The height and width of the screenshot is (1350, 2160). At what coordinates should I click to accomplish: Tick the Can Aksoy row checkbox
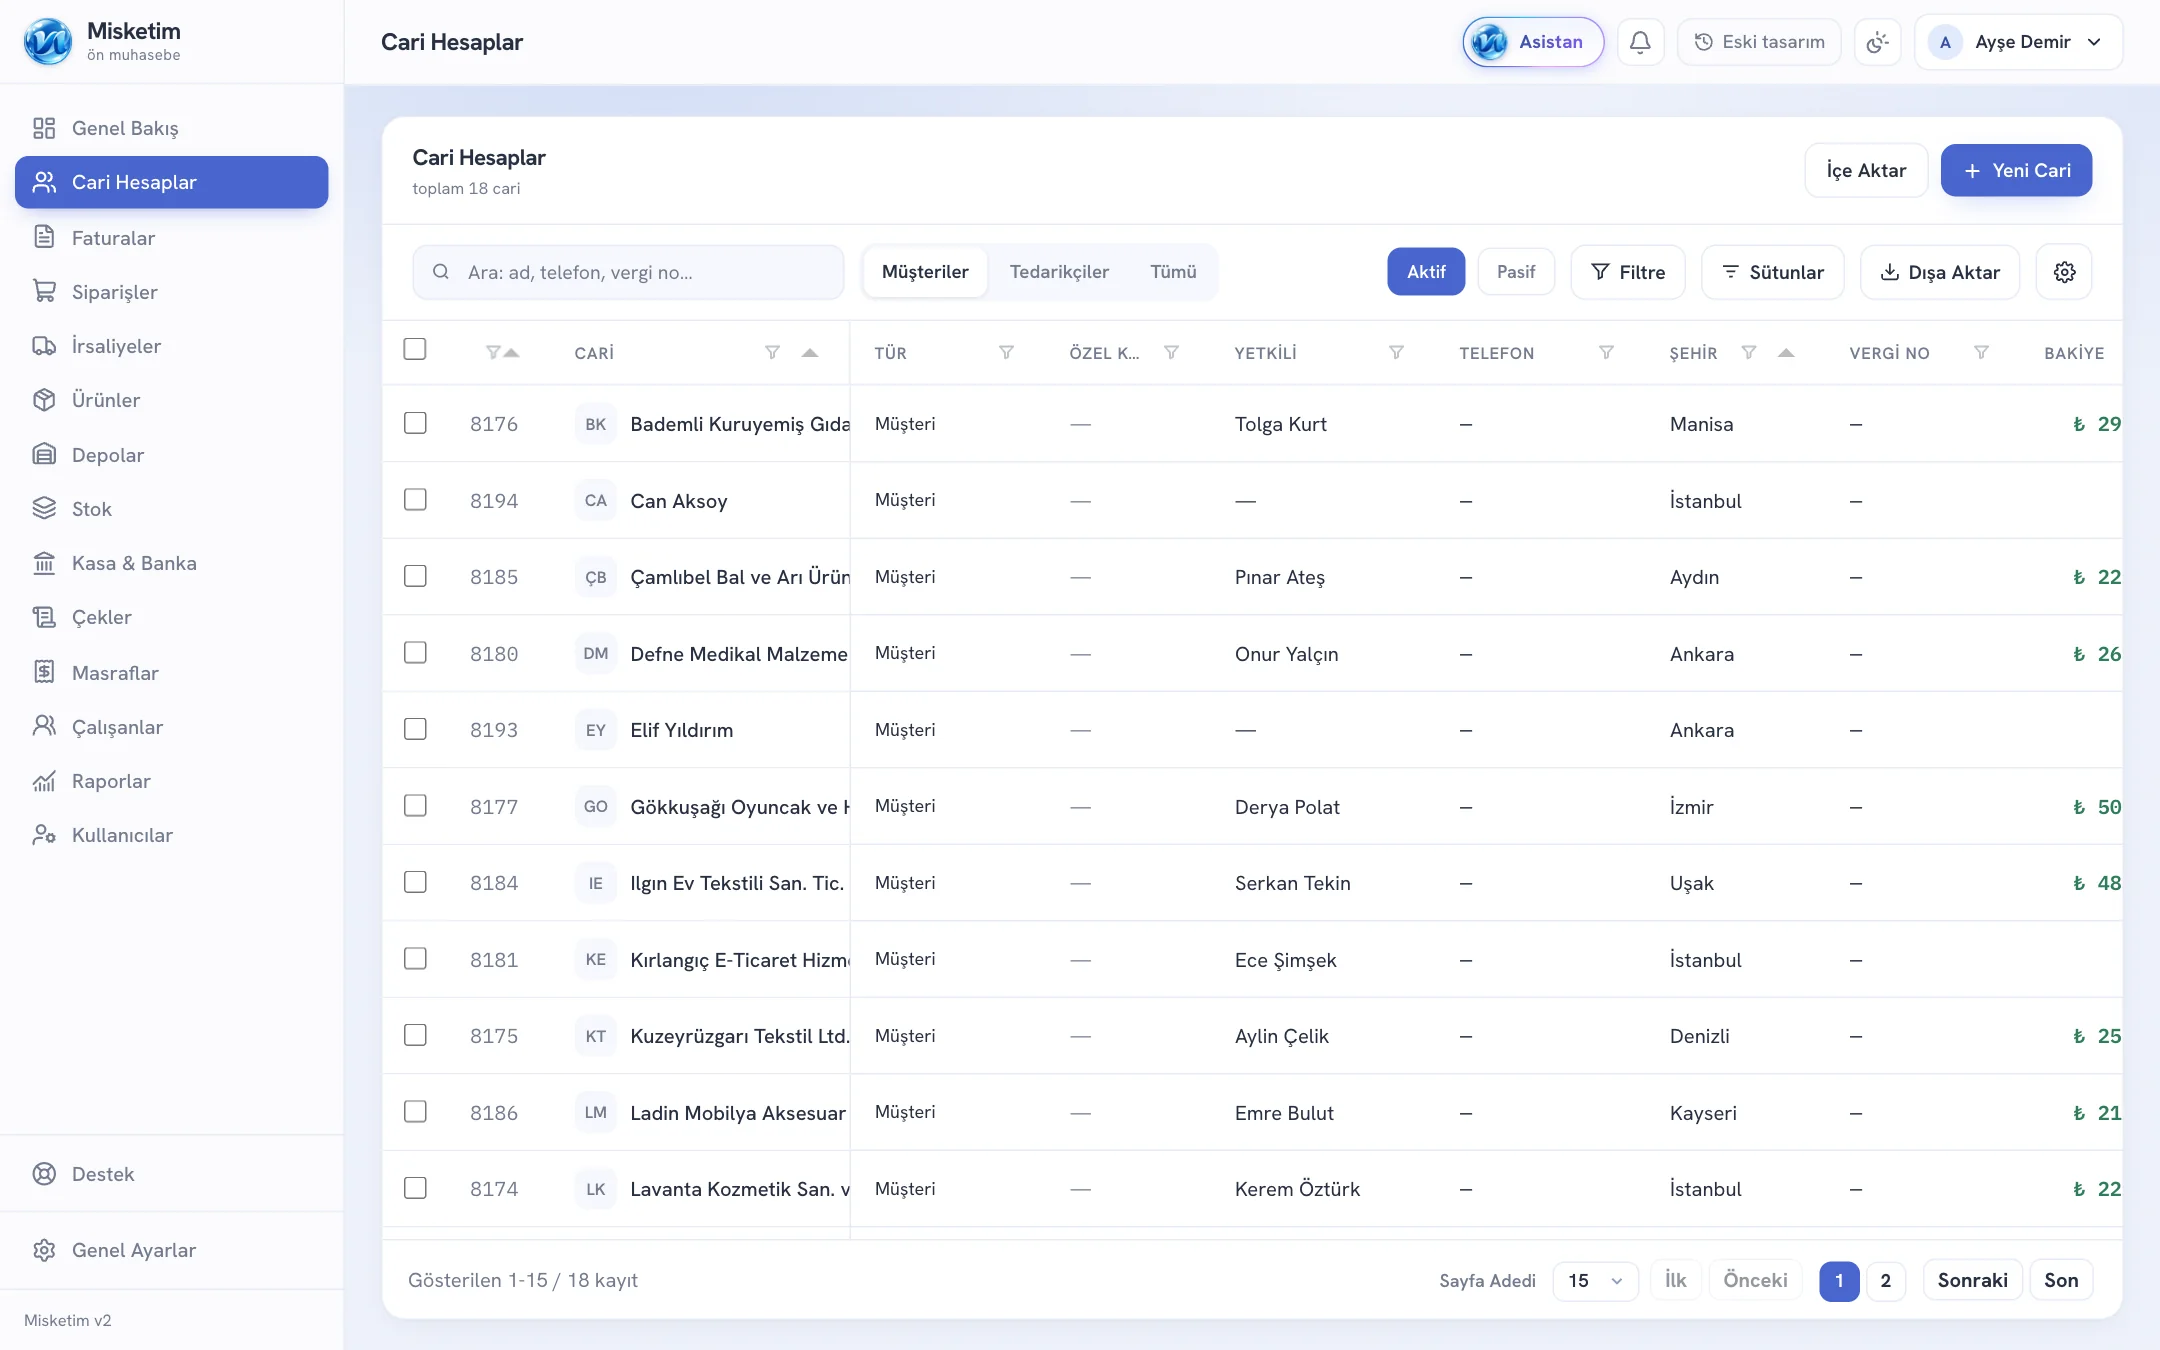(415, 499)
